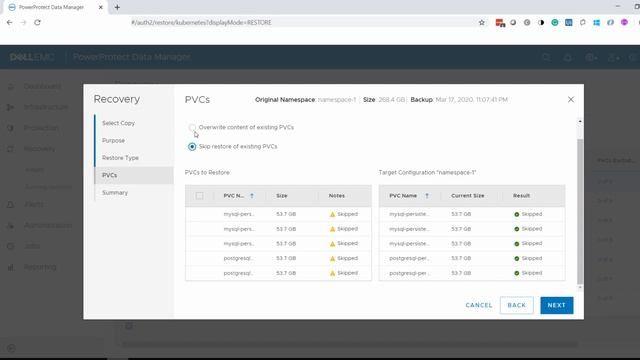Cancel the recovery wizard

pos(479,305)
